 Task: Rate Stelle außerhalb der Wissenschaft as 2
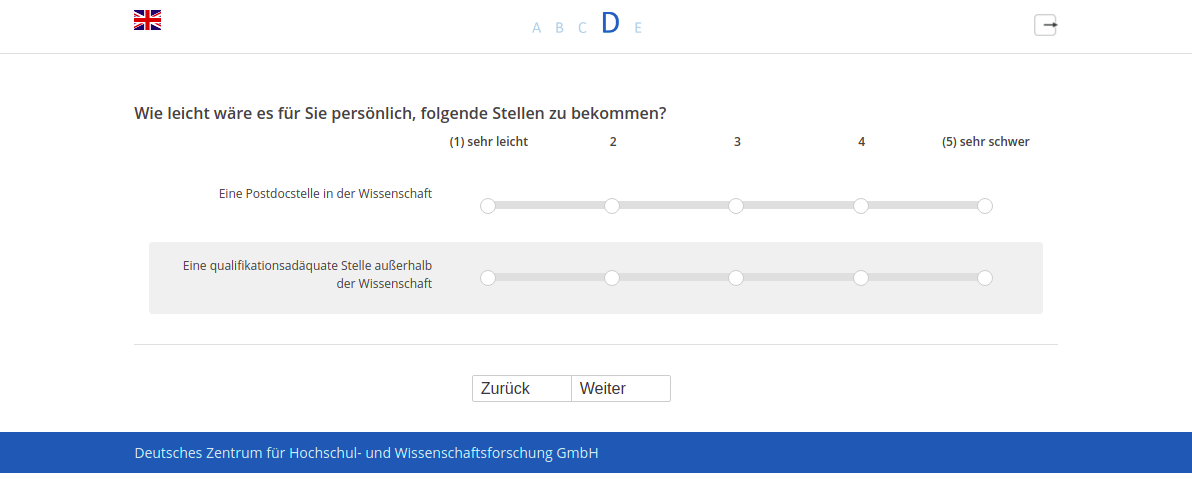[x=612, y=277]
